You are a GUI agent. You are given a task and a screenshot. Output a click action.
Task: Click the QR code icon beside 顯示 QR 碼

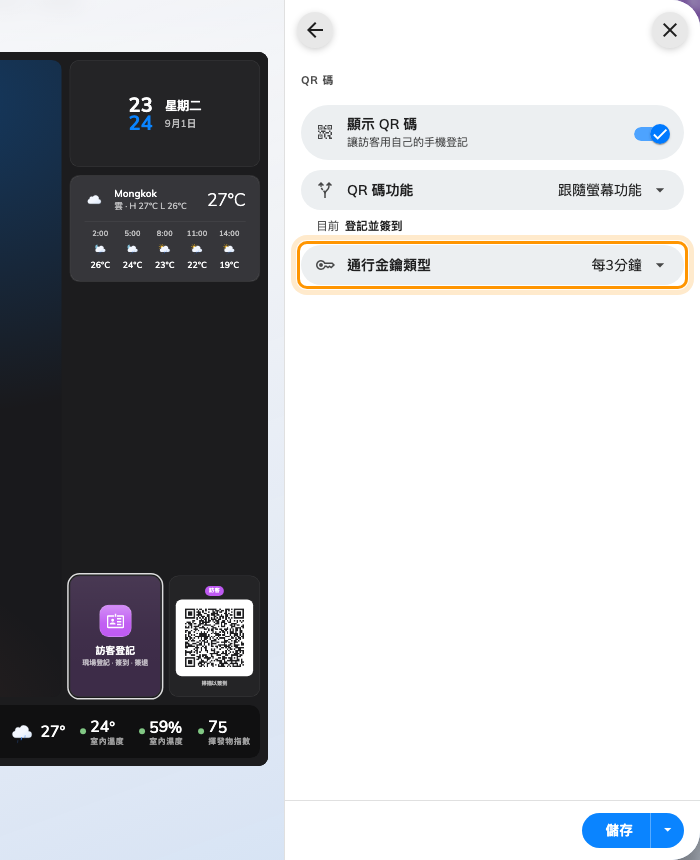pos(325,132)
